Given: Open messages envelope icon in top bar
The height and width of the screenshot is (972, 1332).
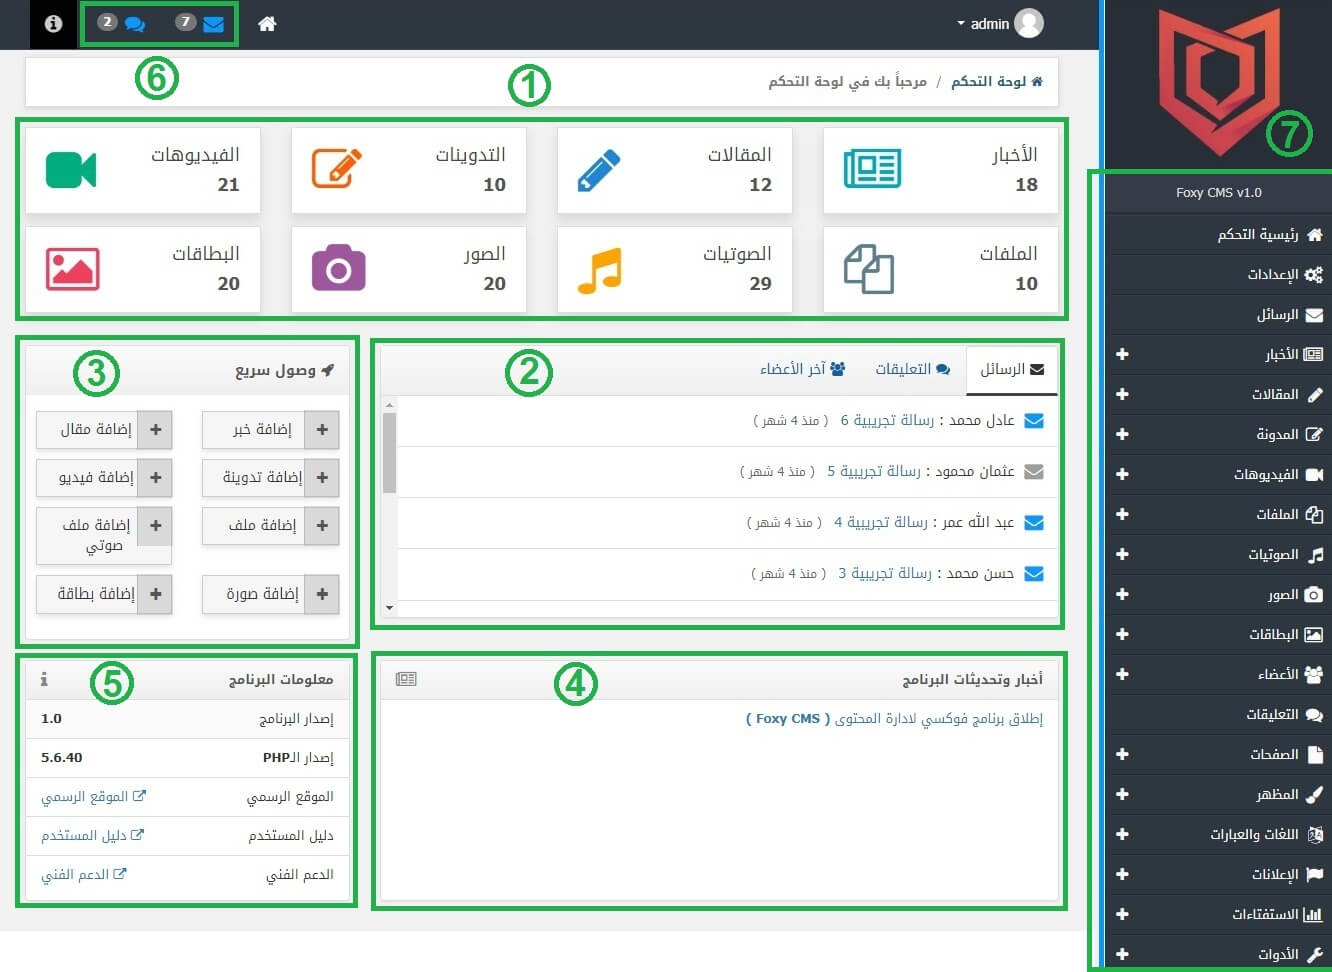Looking at the screenshot, I should click(213, 24).
